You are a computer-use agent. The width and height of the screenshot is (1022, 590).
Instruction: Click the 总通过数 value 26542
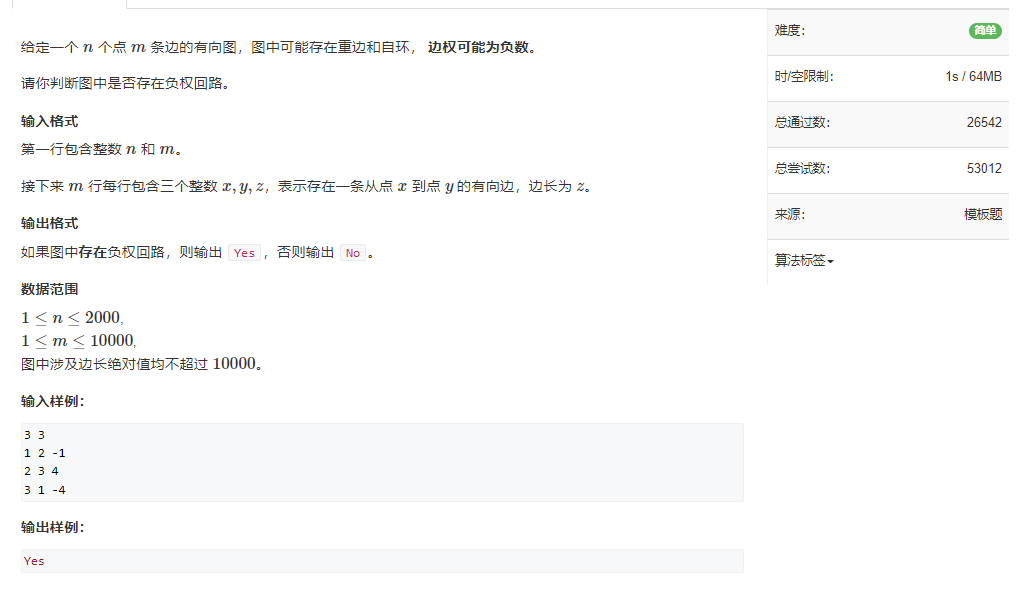(984, 123)
